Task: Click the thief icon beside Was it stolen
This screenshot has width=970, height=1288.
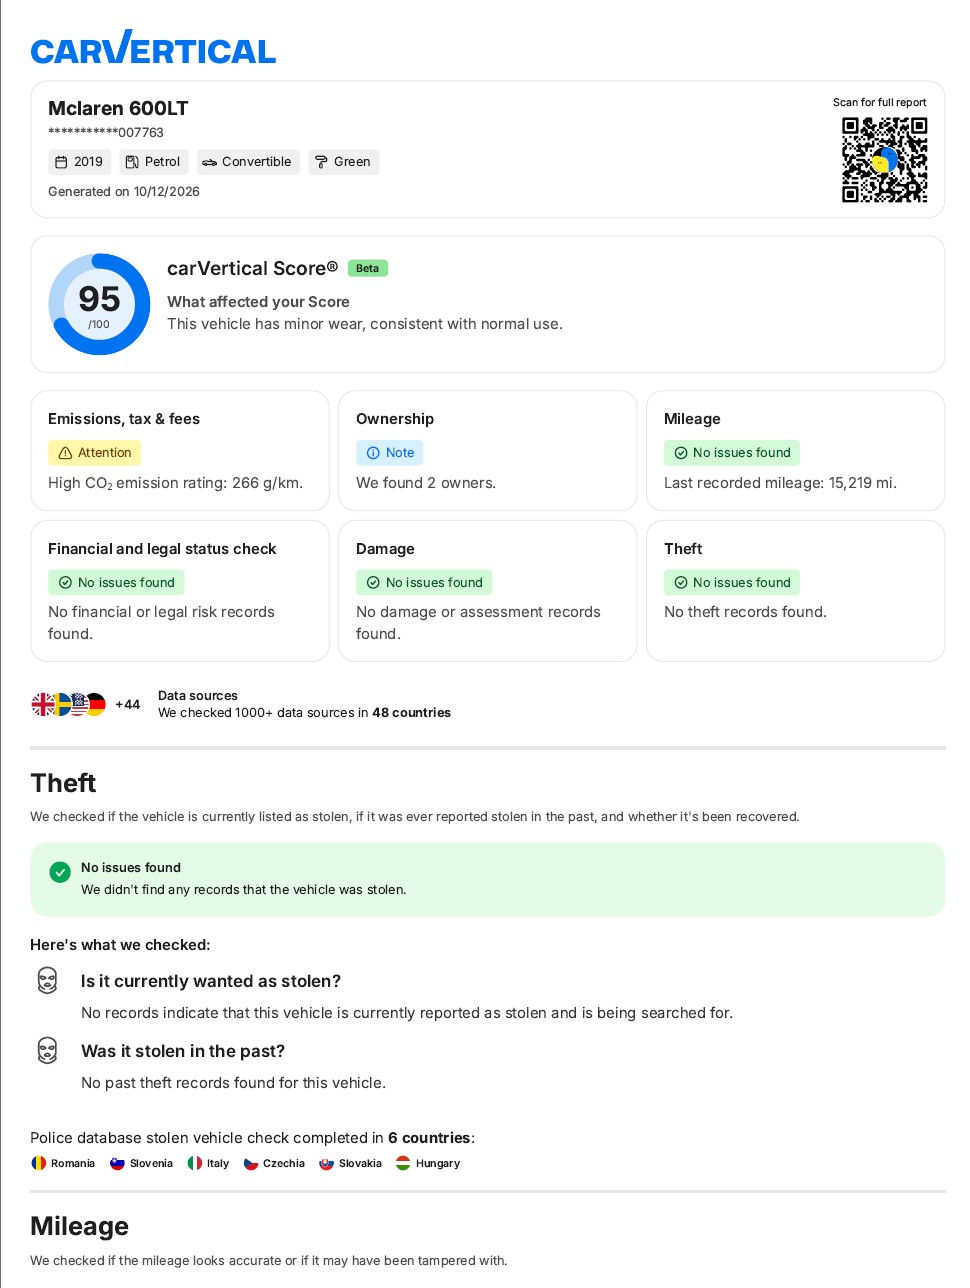Action: pos(47,1050)
